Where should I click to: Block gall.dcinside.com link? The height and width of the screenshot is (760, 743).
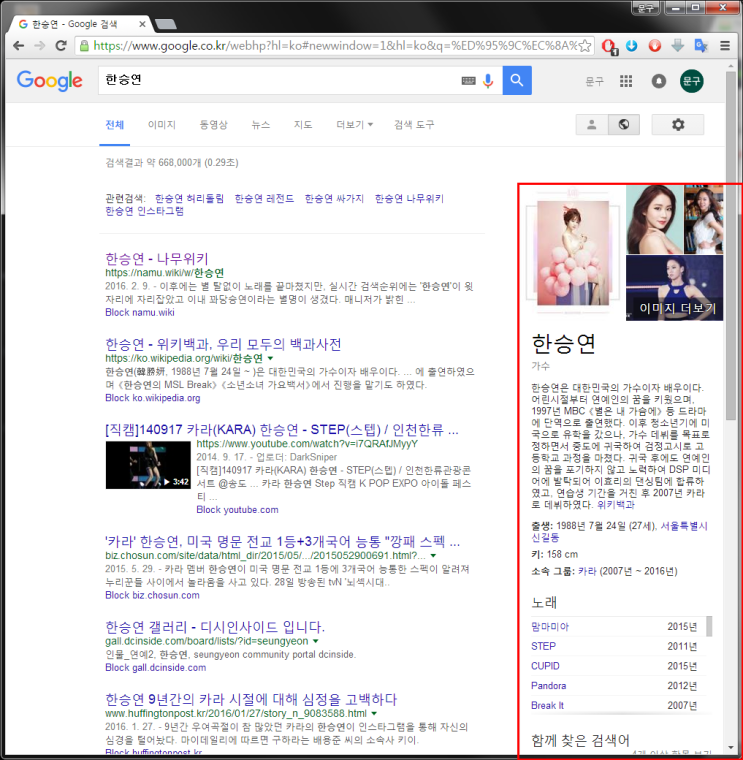tap(156, 667)
